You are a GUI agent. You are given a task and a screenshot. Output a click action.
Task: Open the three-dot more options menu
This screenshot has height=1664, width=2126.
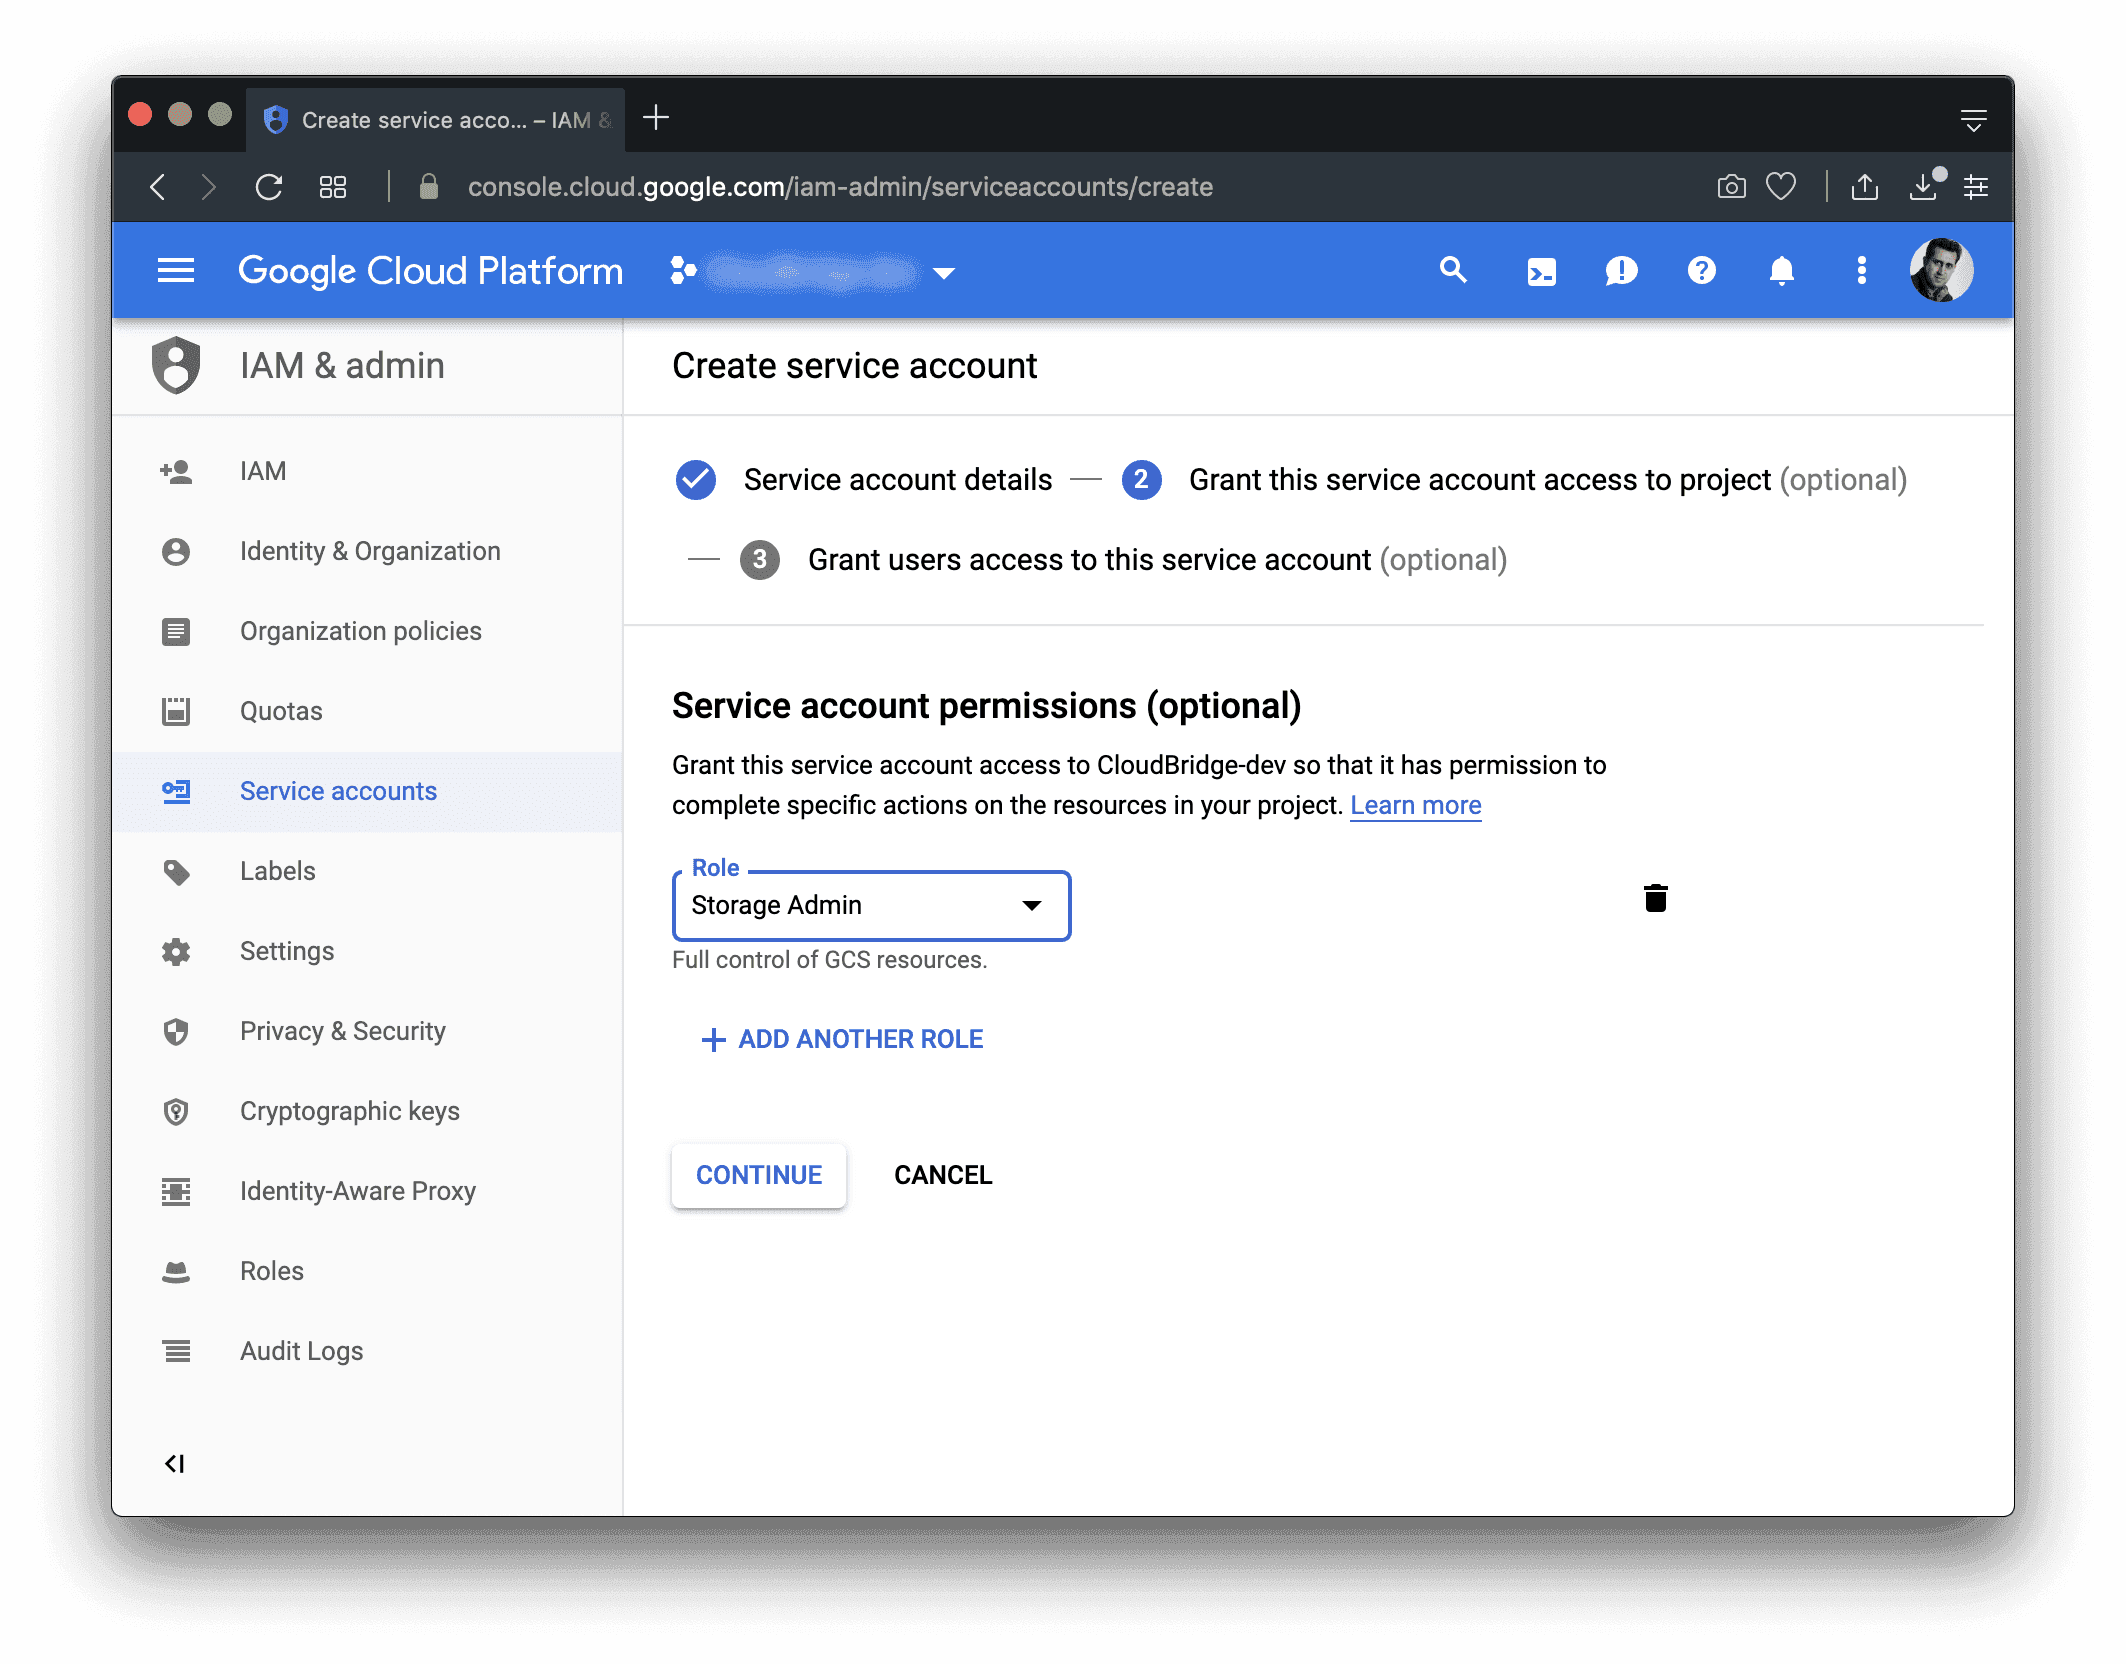1861,271
